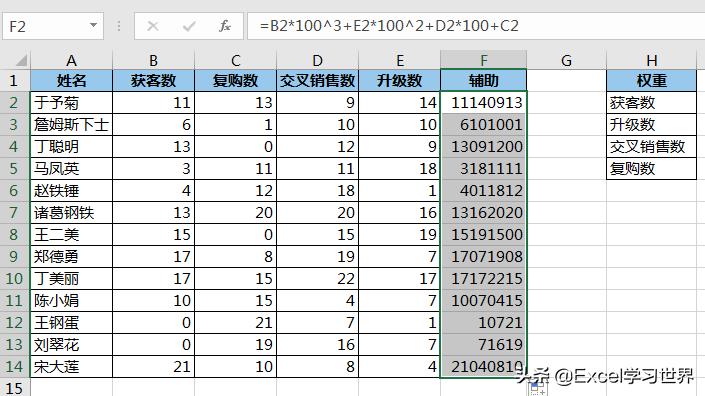This screenshot has width=705, height=396.
Task: Select name cell 刘翠花
Action: (71, 345)
